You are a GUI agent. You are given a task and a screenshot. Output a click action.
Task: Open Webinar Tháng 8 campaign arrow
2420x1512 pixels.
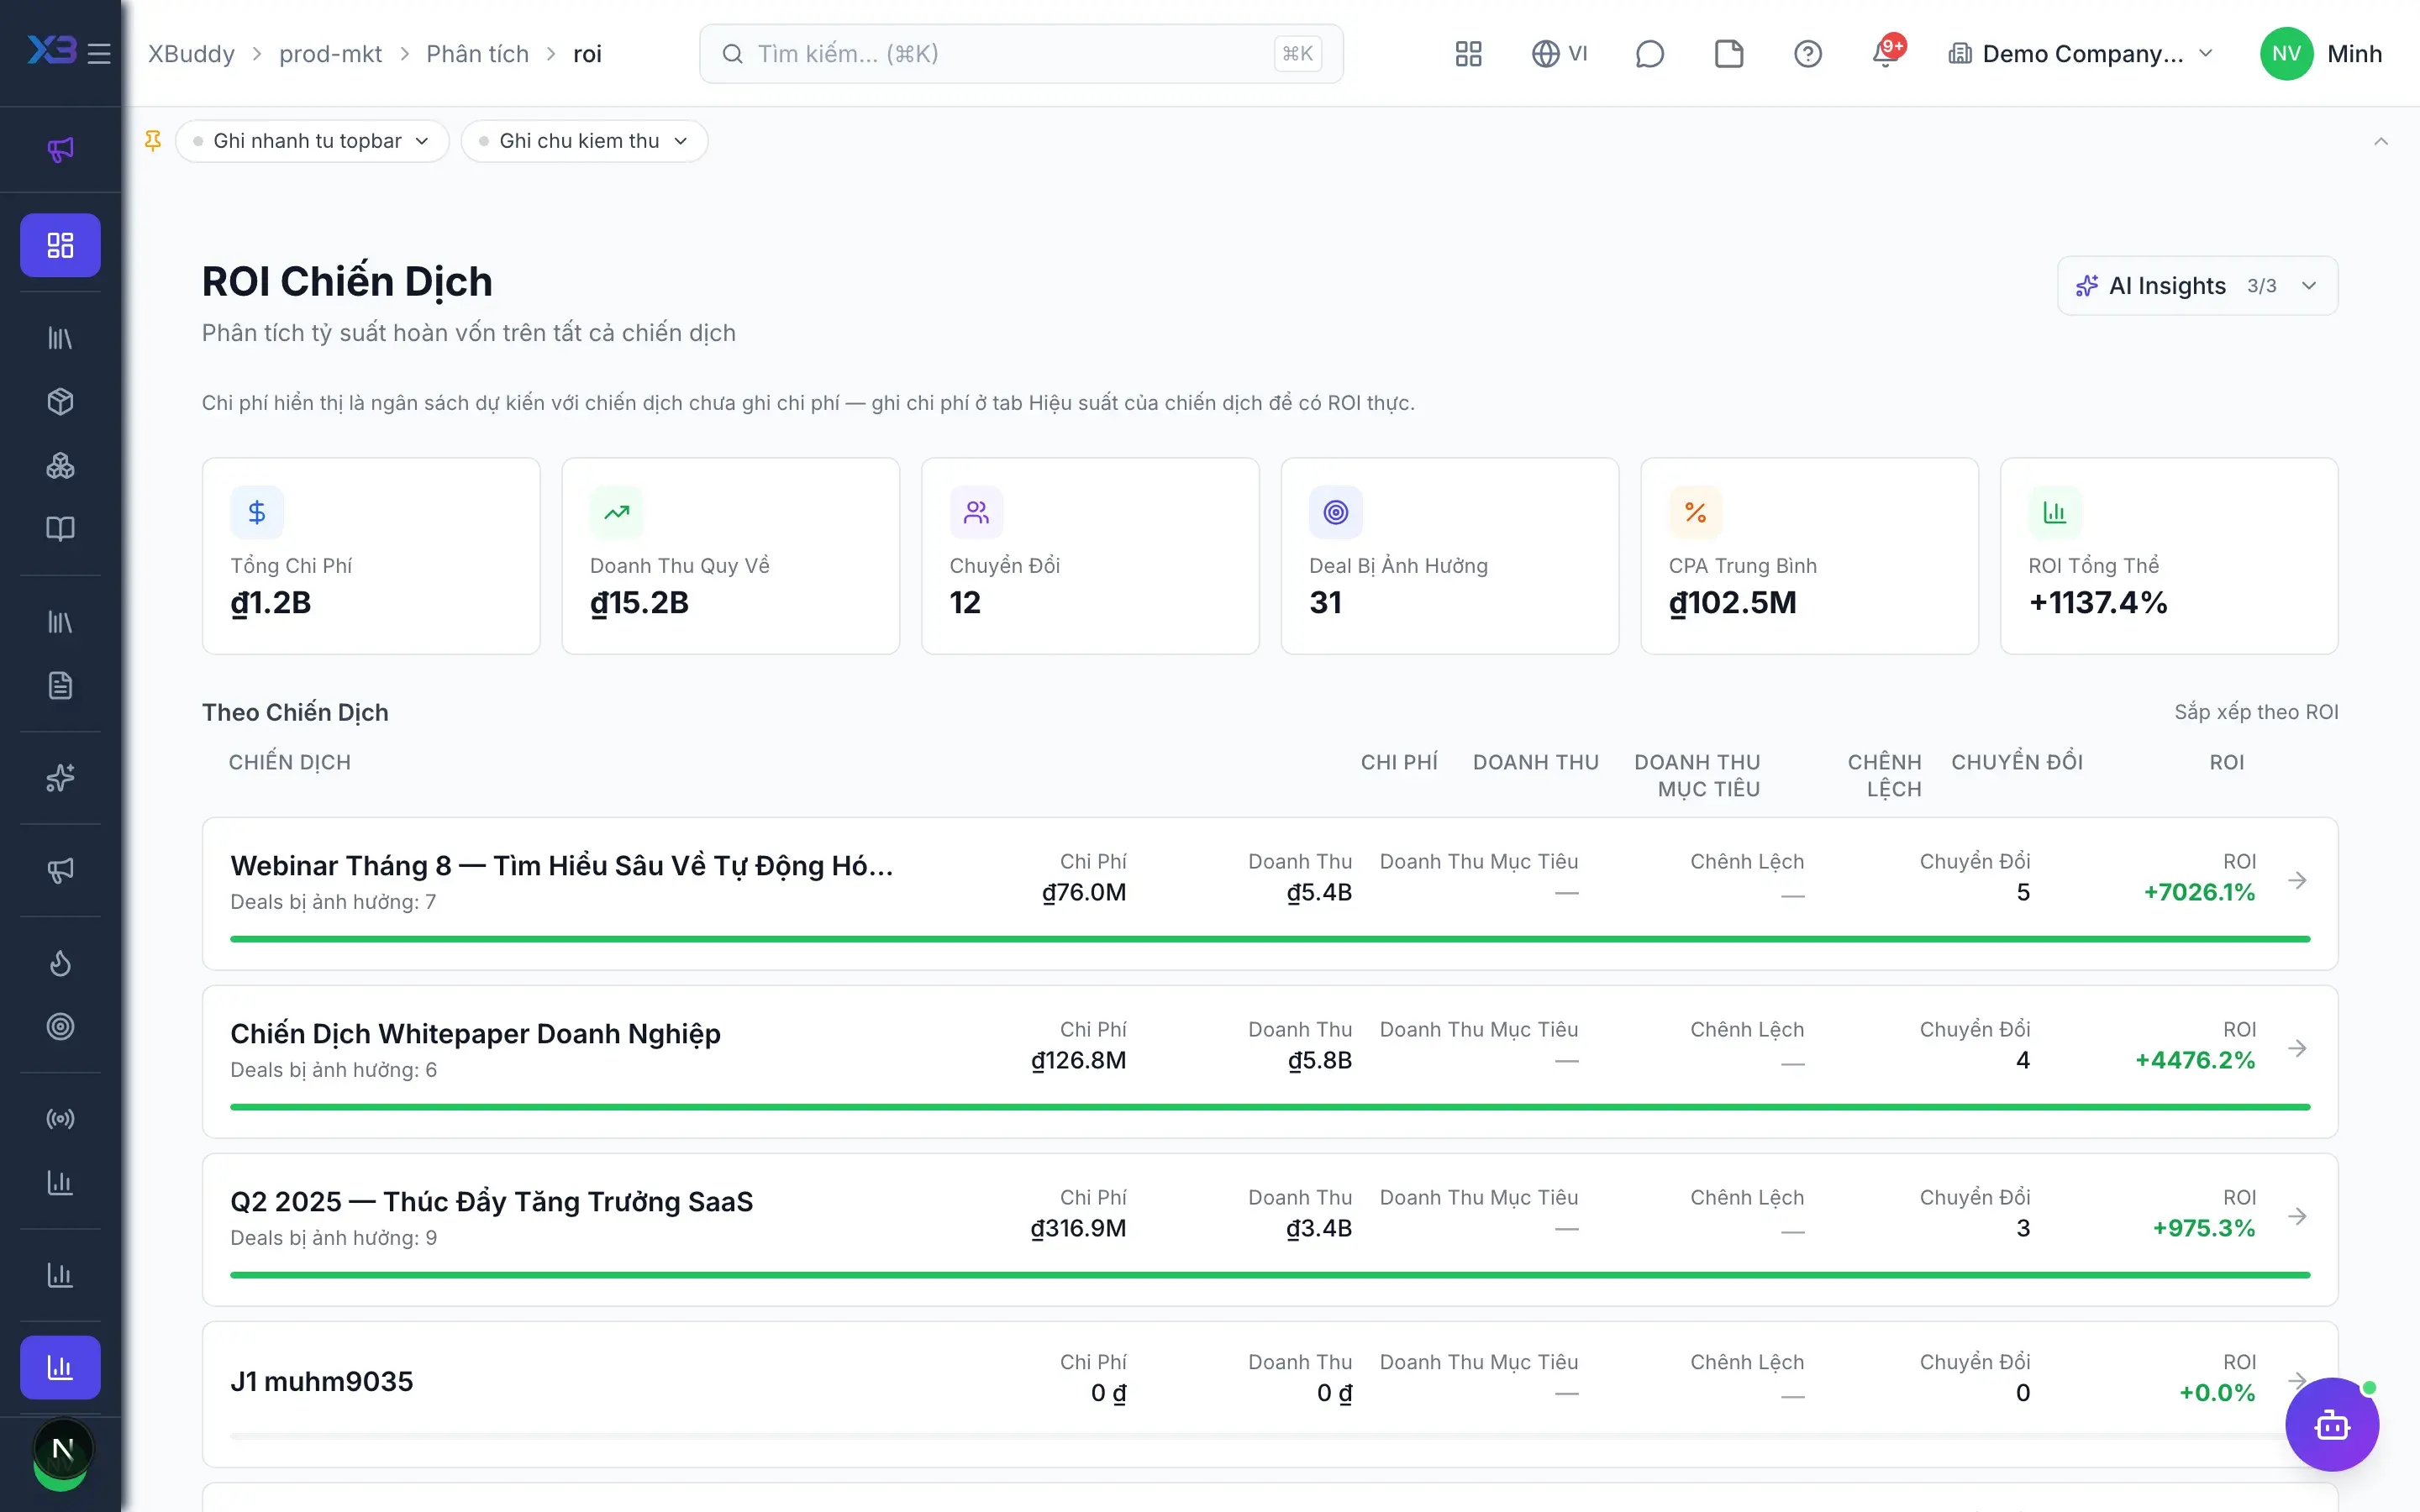[2298, 880]
